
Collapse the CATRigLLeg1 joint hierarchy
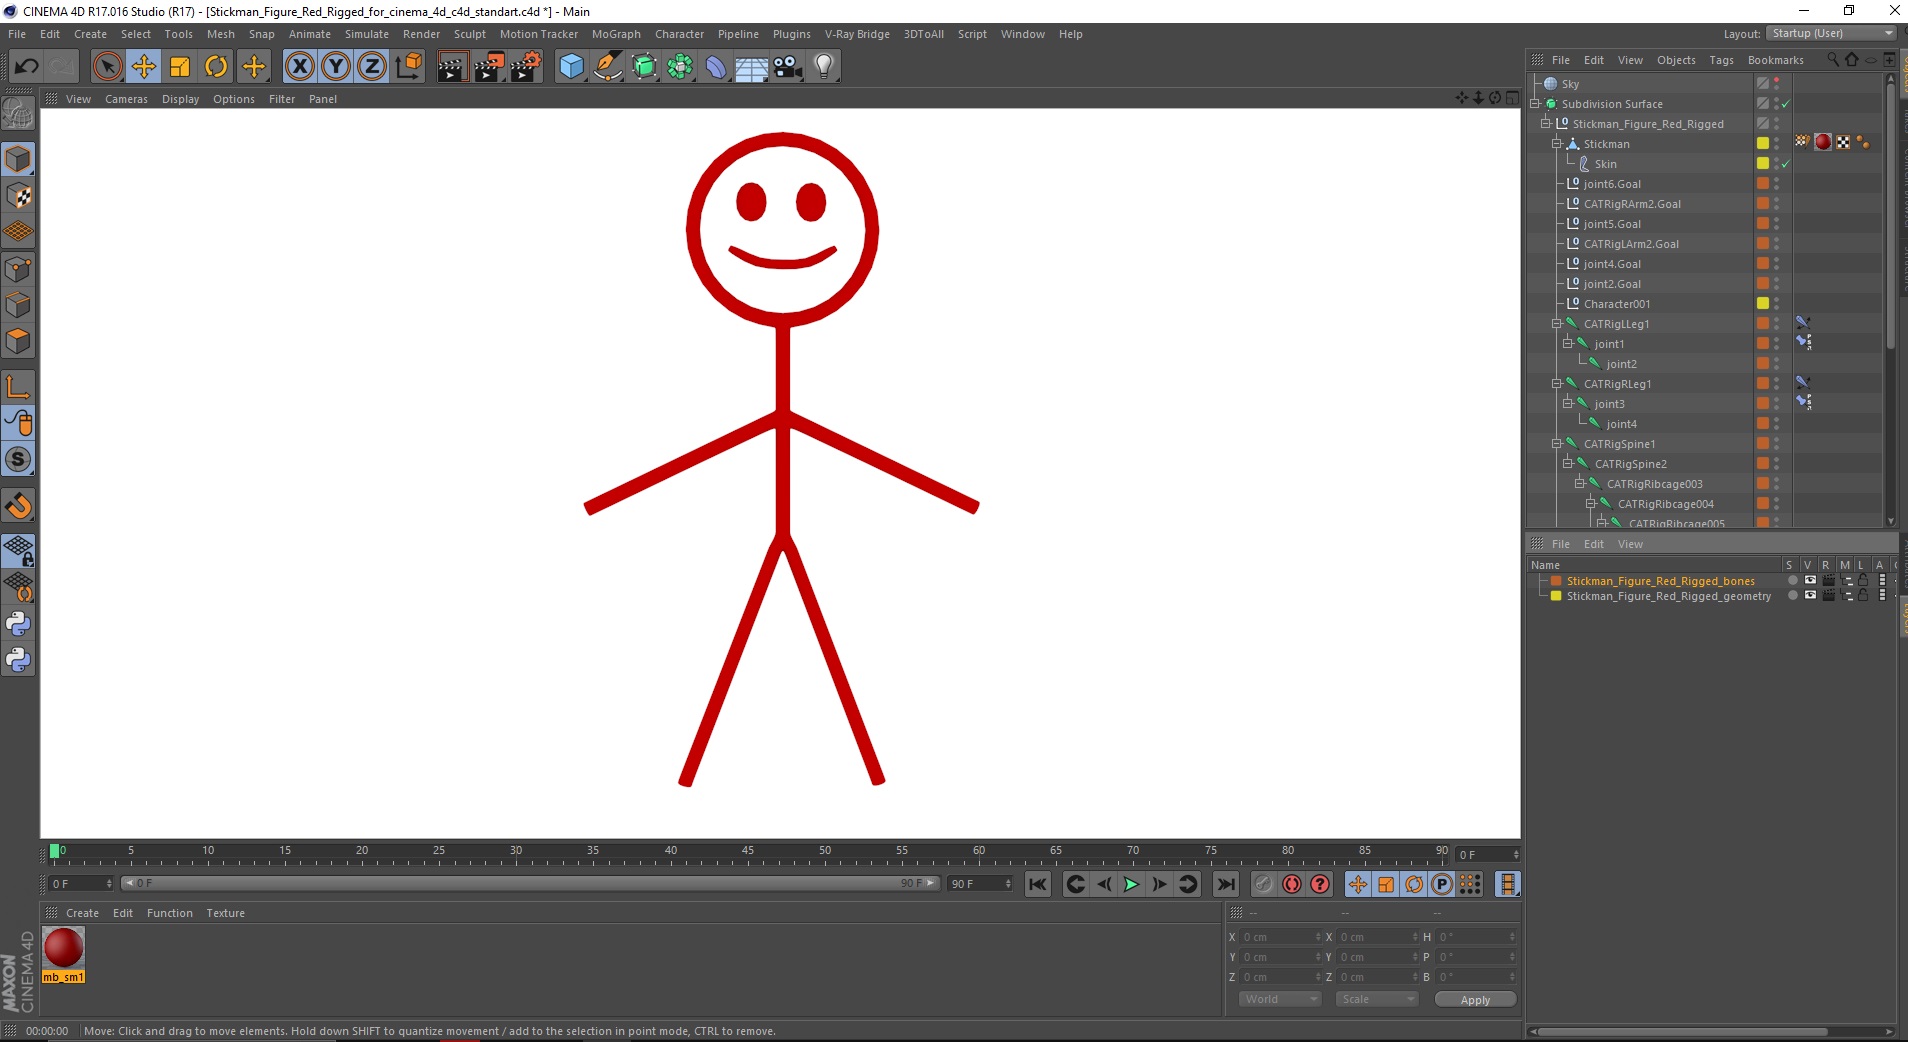tap(1556, 323)
